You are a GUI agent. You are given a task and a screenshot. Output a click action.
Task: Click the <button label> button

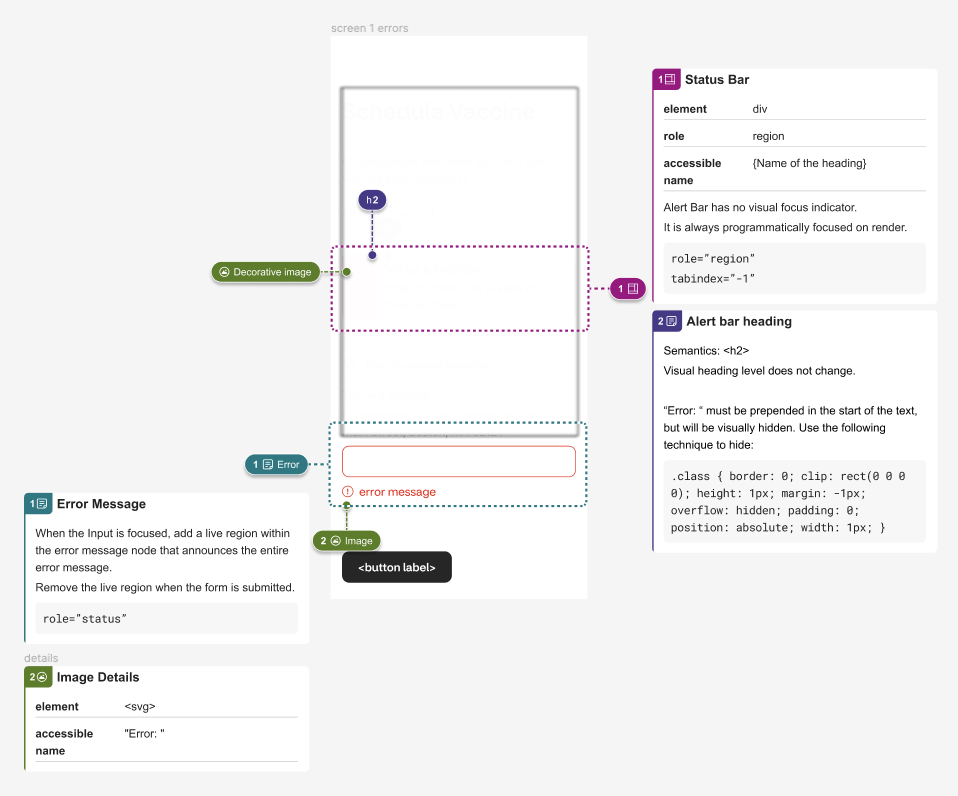[397, 567]
